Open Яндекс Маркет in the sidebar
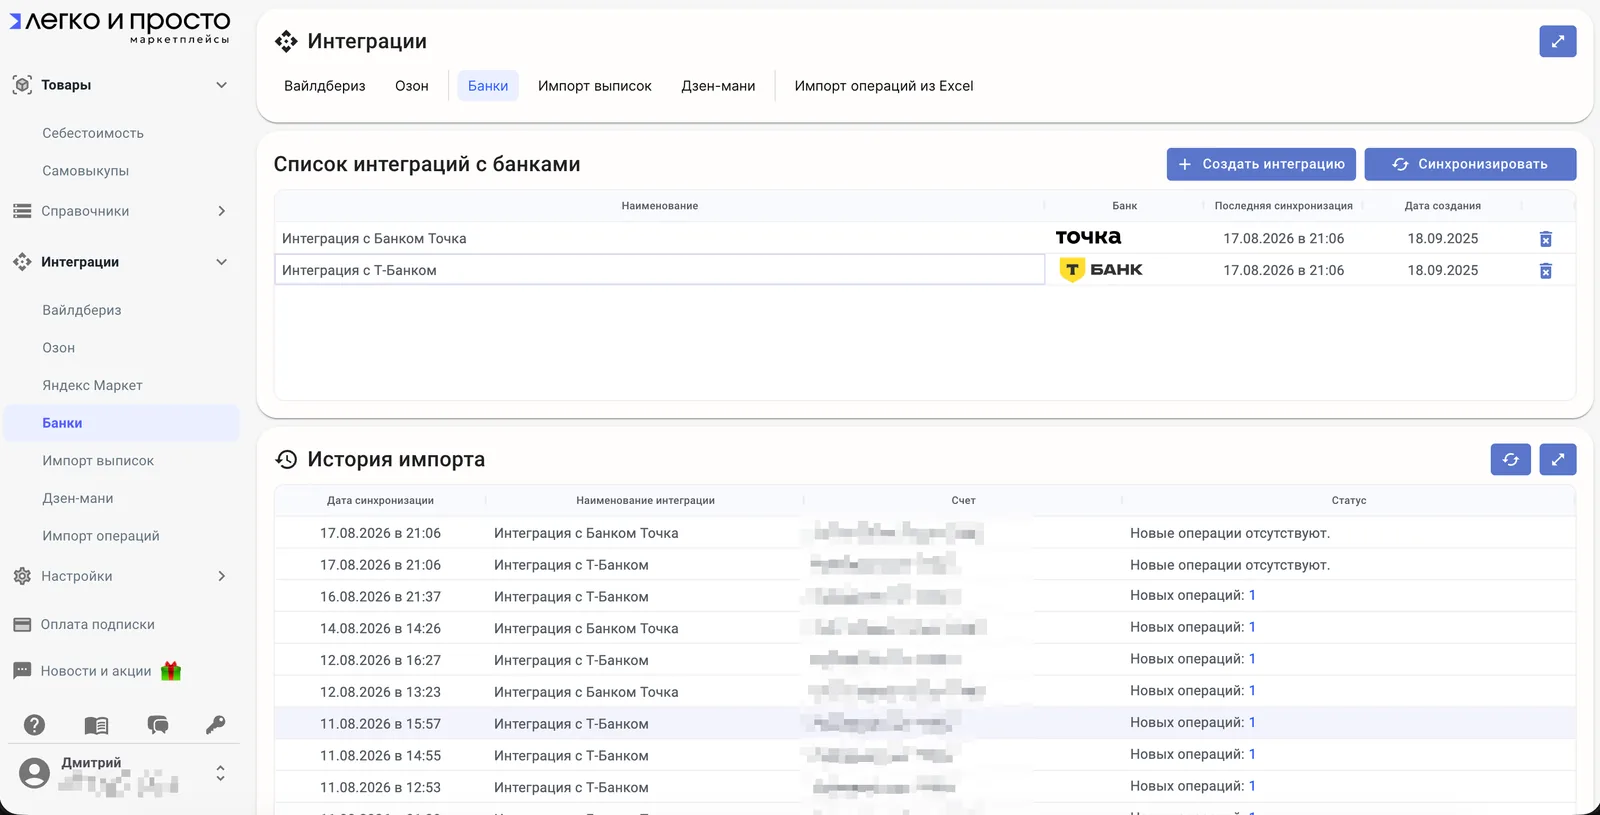 point(92,385)
